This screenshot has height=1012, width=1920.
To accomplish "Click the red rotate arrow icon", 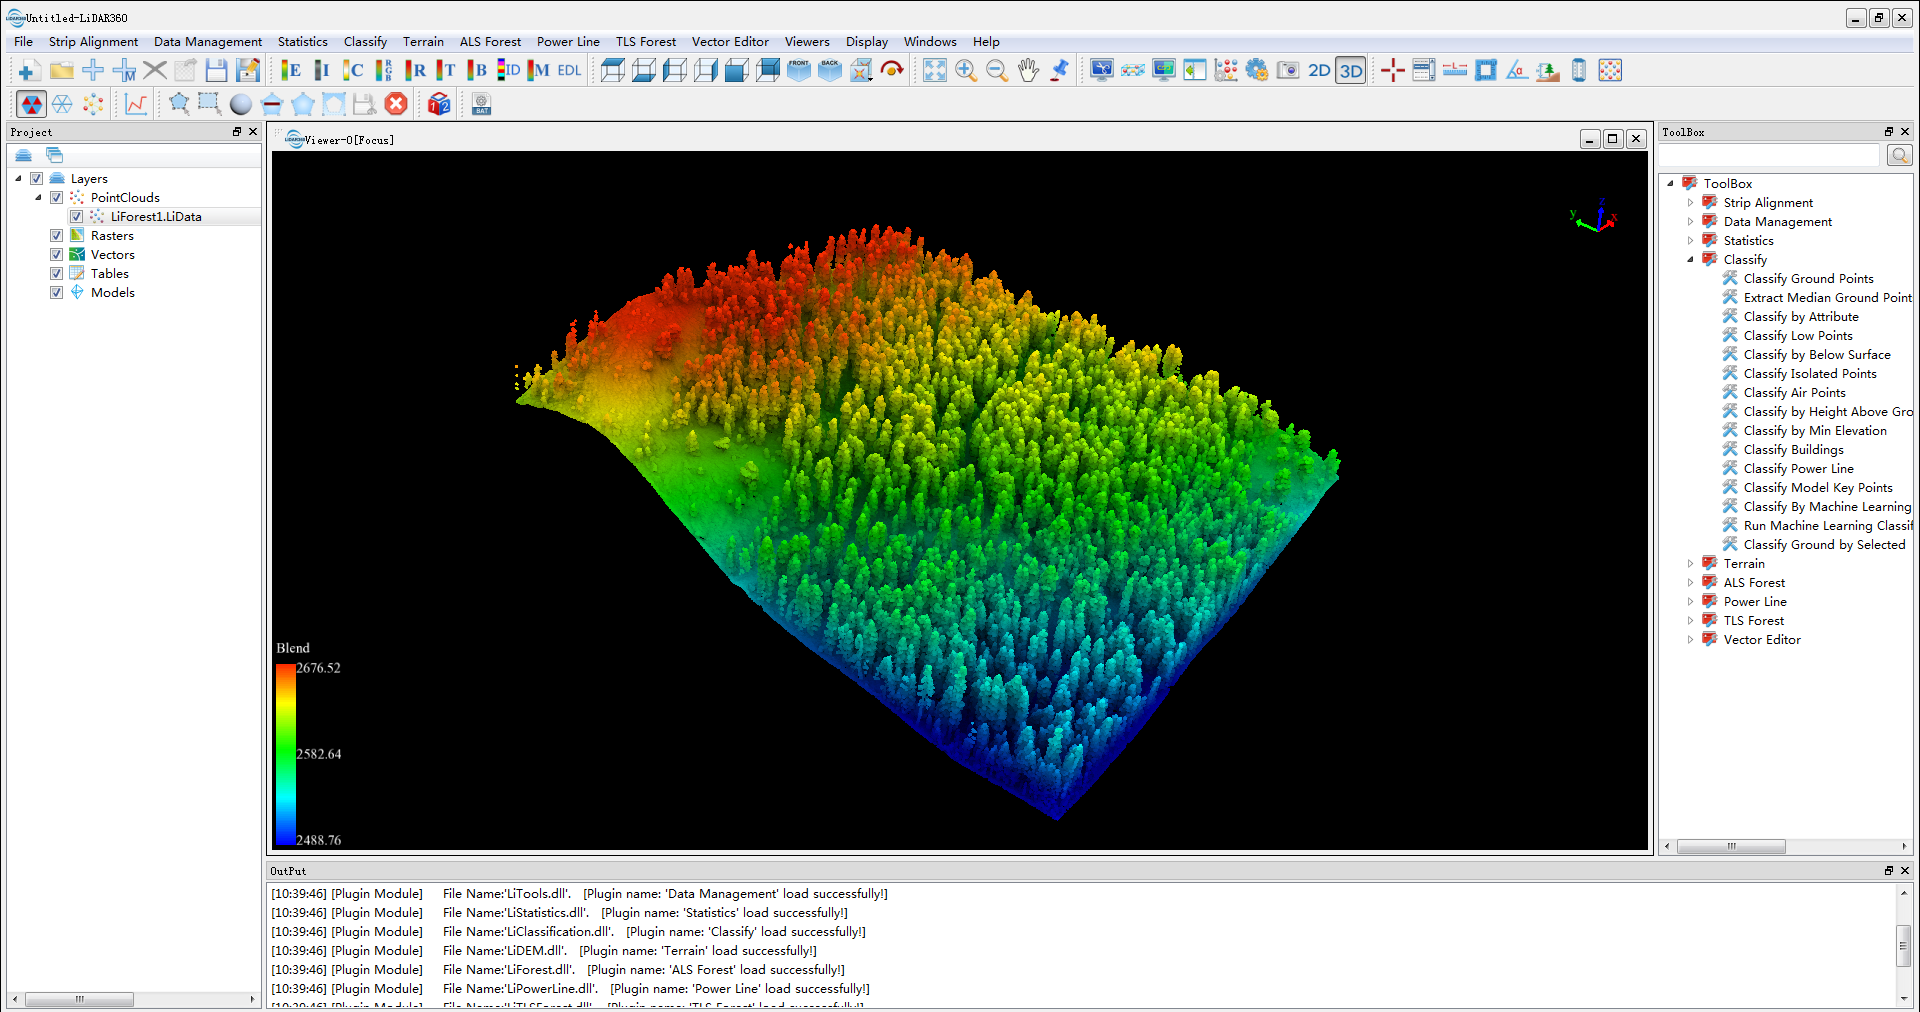I will tap(892, 70).
